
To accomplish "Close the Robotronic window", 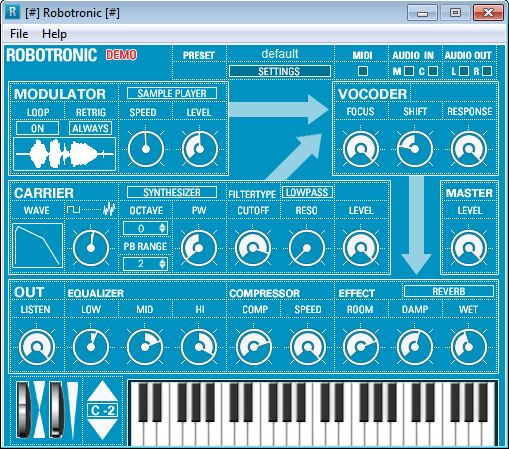I will point(488,13).
